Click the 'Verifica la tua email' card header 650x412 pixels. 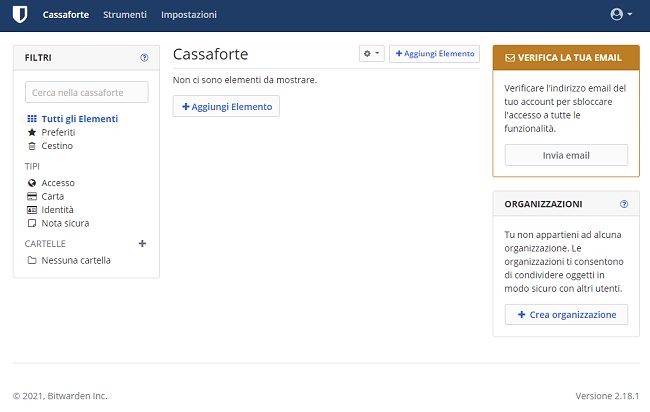click(x=566, y=58)
